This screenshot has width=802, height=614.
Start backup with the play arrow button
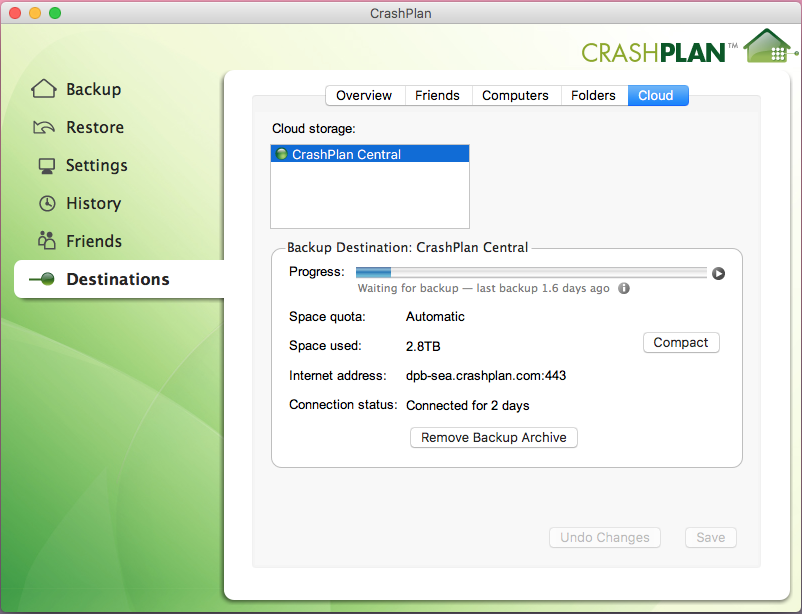(x=718, y=273)
